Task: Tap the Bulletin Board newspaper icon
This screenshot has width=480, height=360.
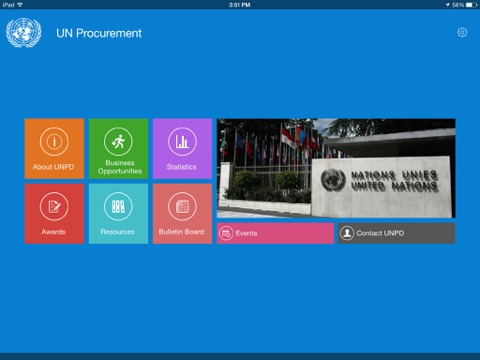Action: tap(182, 206)
